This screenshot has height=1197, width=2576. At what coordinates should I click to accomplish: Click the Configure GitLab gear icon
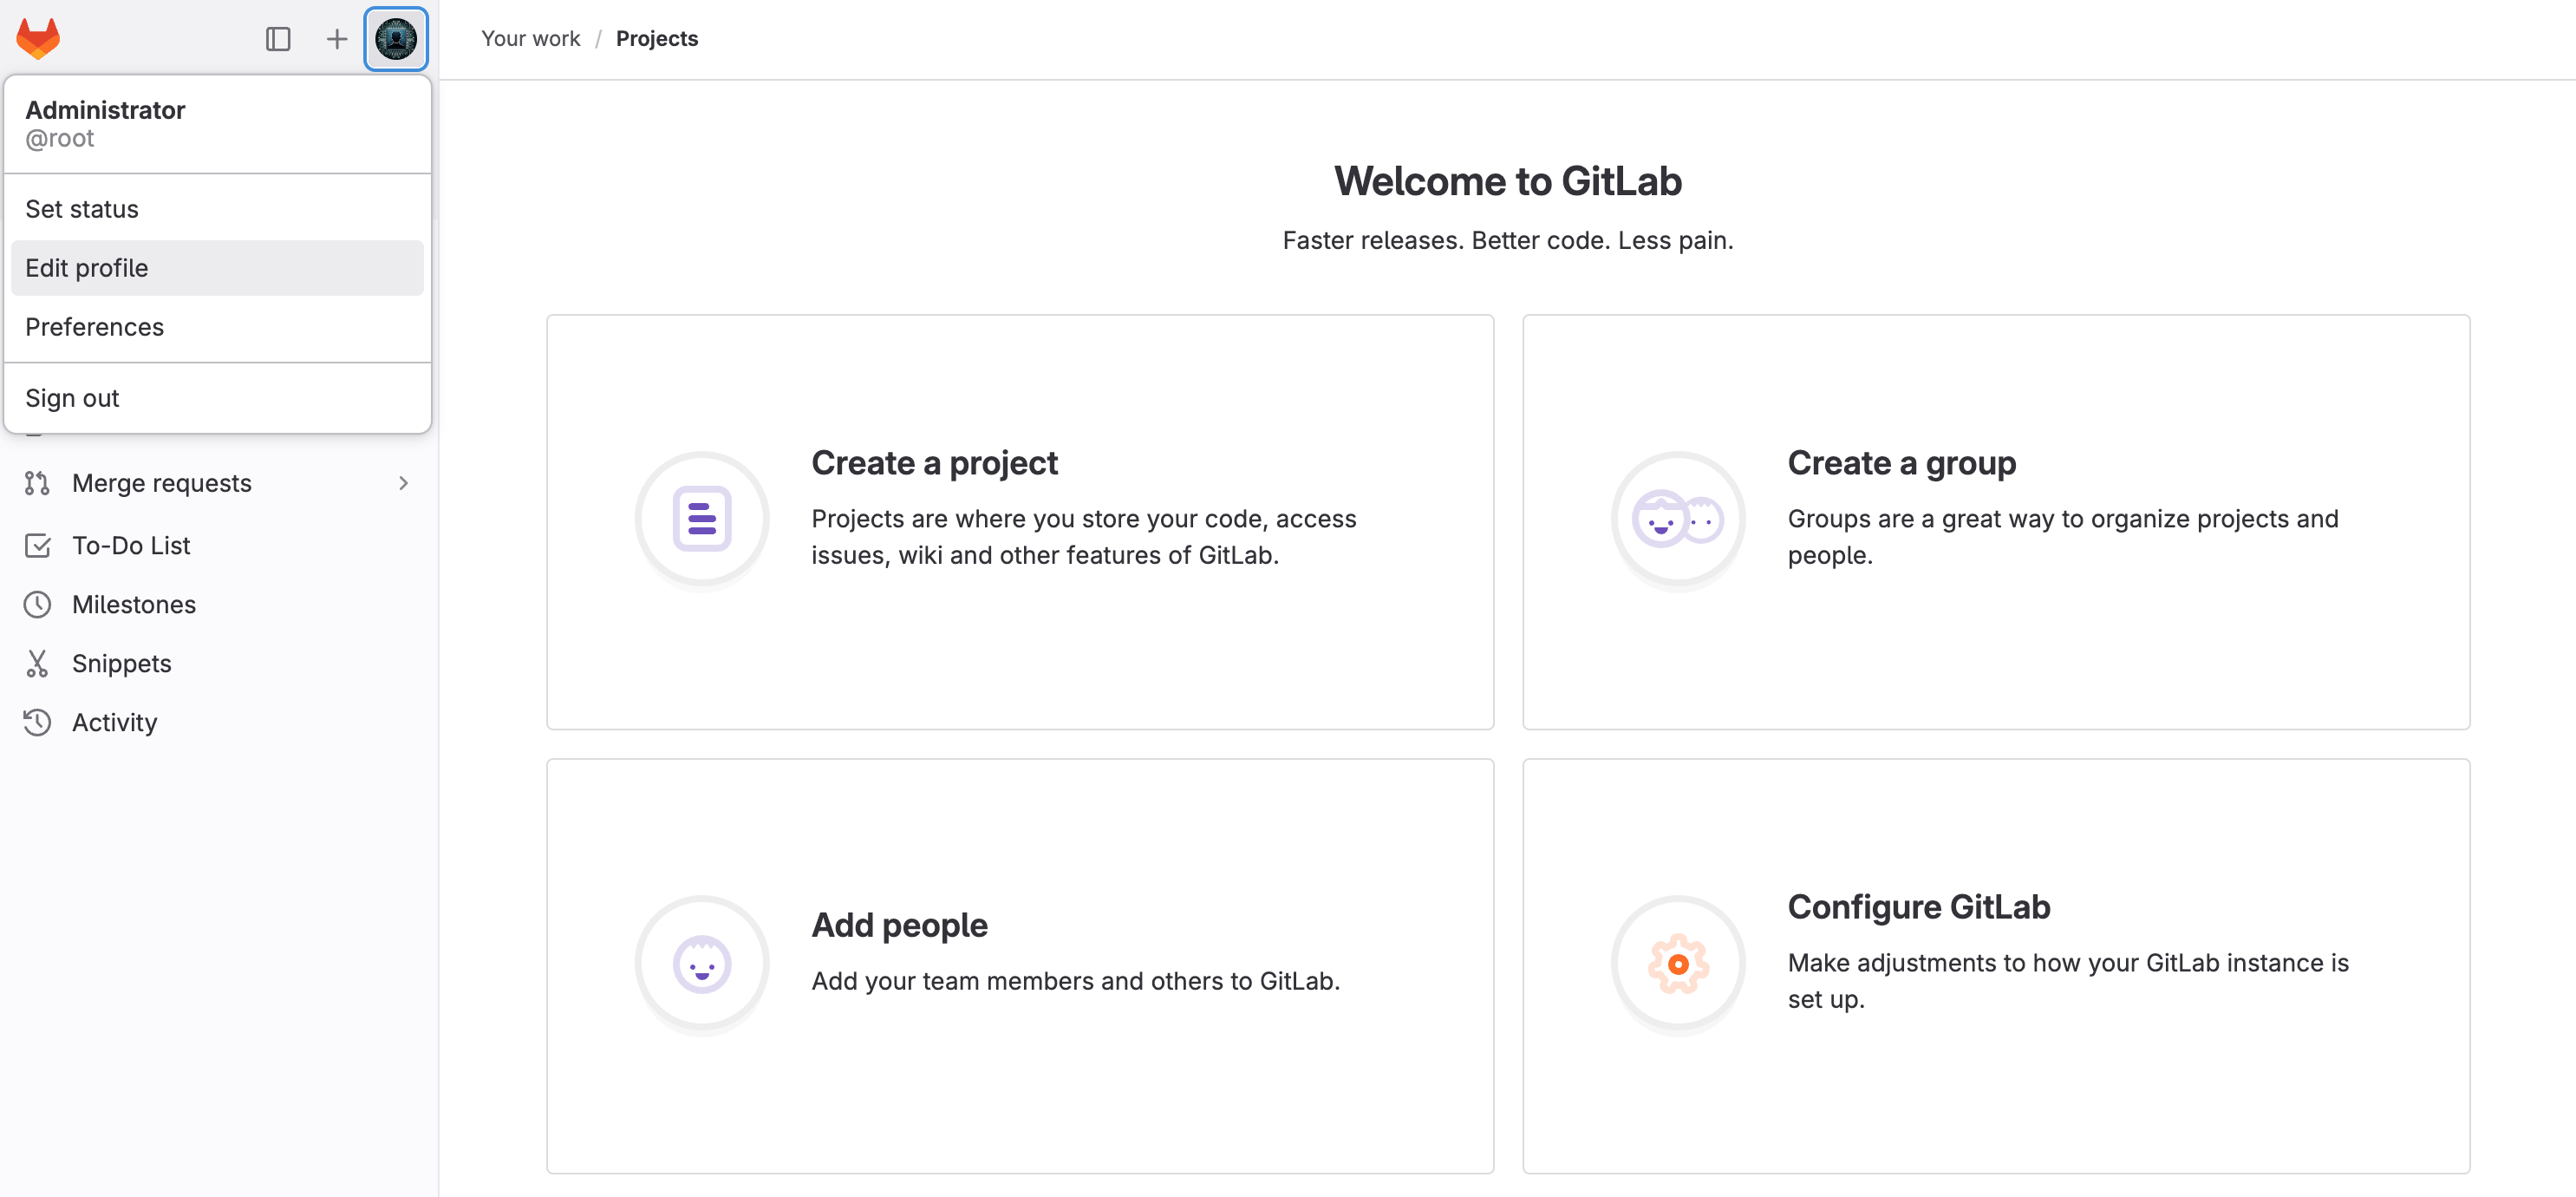coord(1678,963)
